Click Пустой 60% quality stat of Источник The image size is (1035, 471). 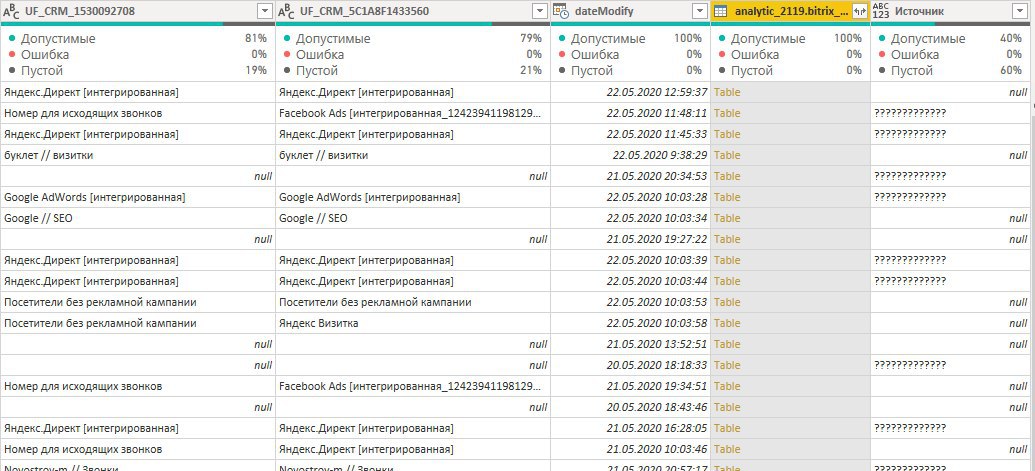coord(951,71)
